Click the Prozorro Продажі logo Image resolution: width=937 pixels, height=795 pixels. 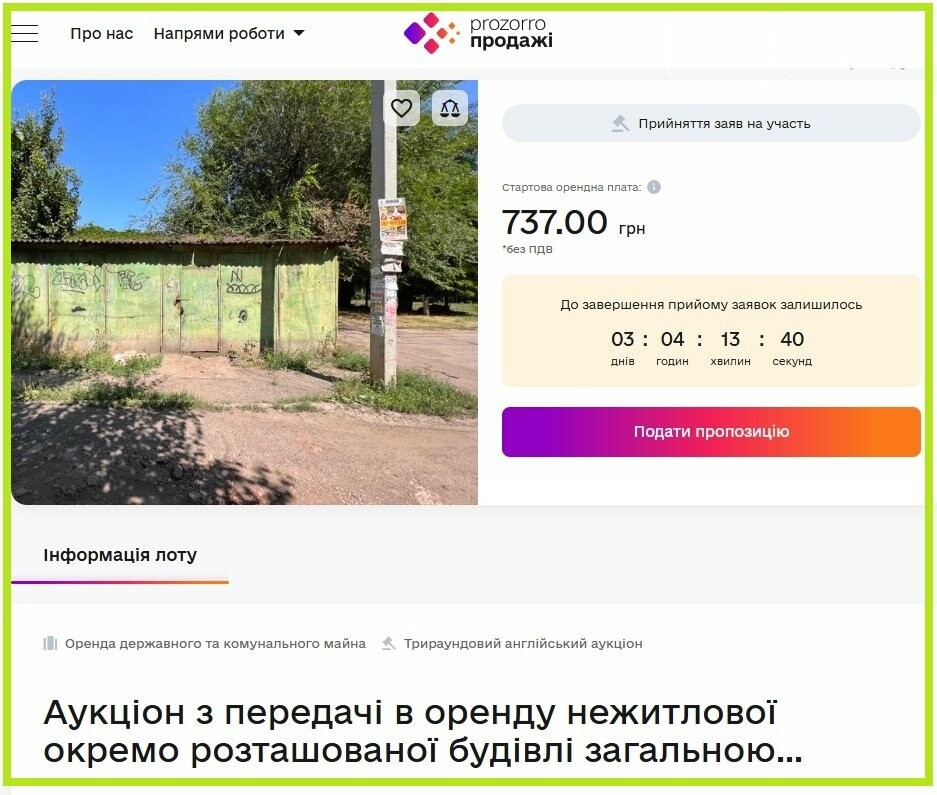477,33
